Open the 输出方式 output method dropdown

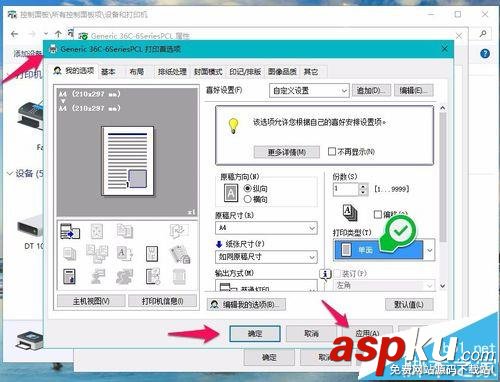pos(266,286)
